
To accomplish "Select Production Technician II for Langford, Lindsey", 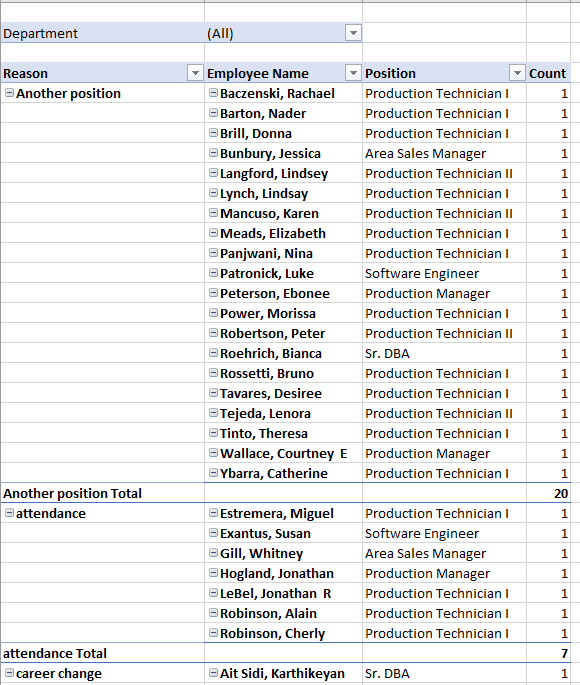I will [444, 173].
